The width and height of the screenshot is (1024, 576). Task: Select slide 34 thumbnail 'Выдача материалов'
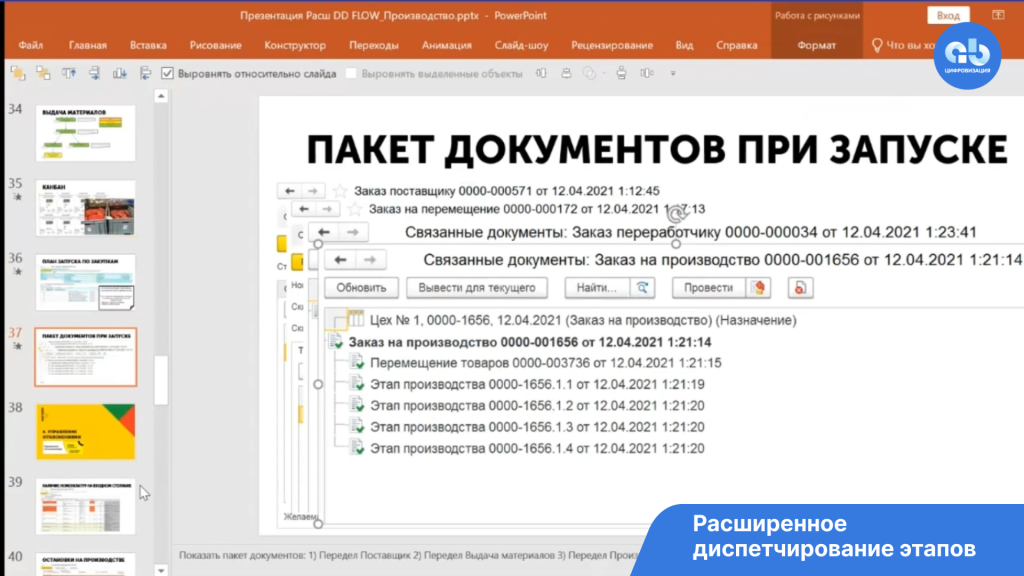point(86,133)
